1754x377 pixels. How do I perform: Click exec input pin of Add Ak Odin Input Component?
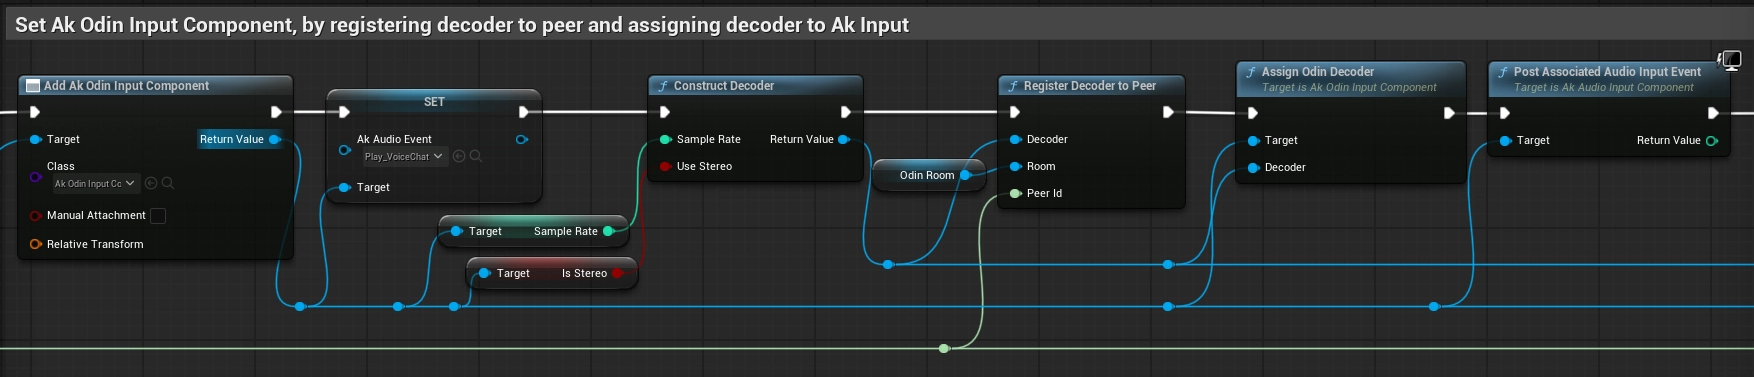tap(35, 112)
